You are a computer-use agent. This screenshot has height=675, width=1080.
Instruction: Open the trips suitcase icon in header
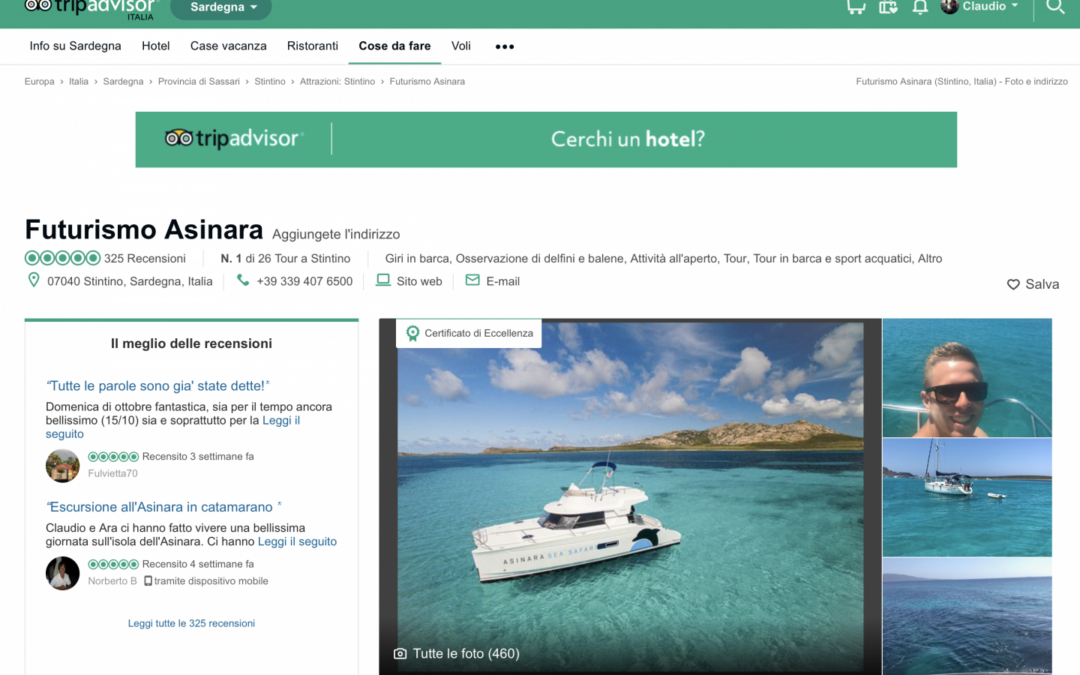[888, 7]
